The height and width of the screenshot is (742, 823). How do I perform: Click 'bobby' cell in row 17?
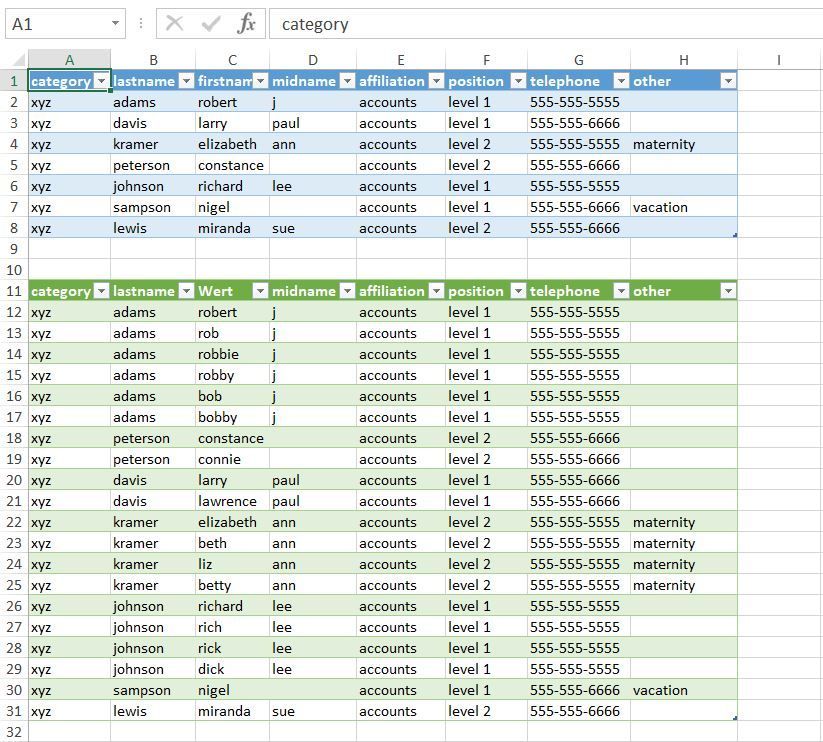point(233,417)
